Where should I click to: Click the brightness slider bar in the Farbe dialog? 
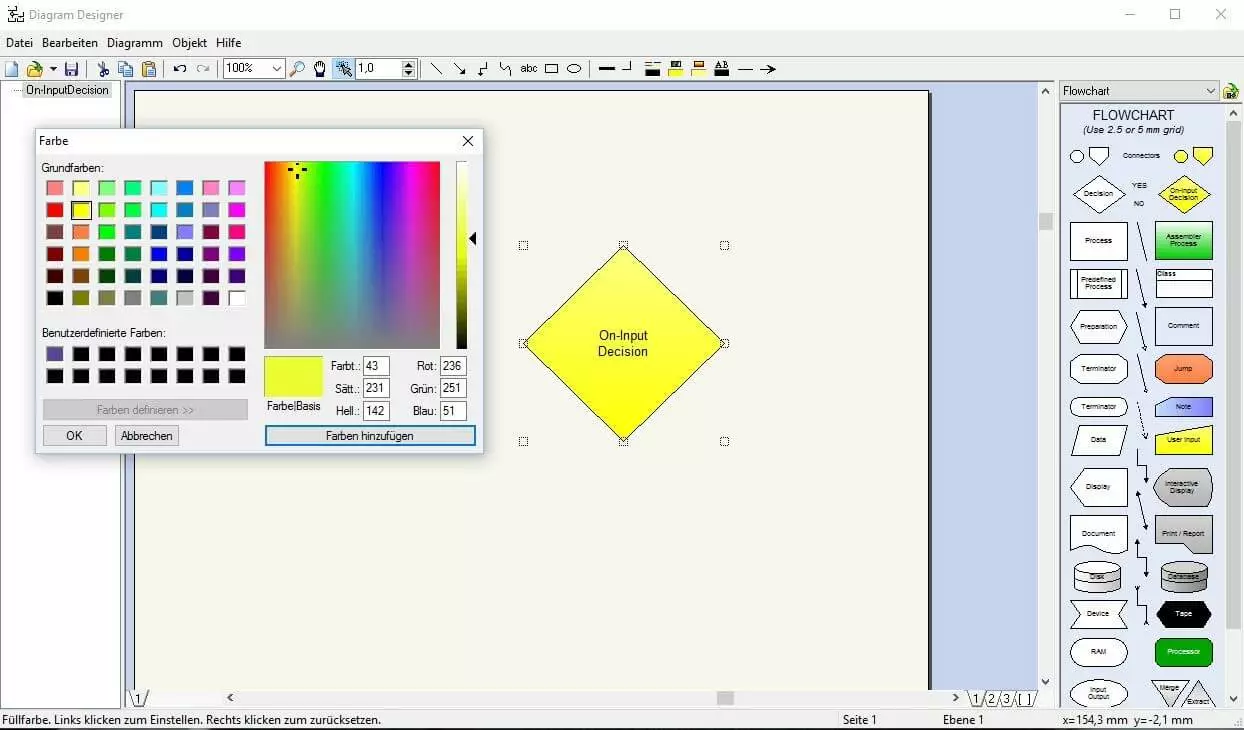pos(461,255)
